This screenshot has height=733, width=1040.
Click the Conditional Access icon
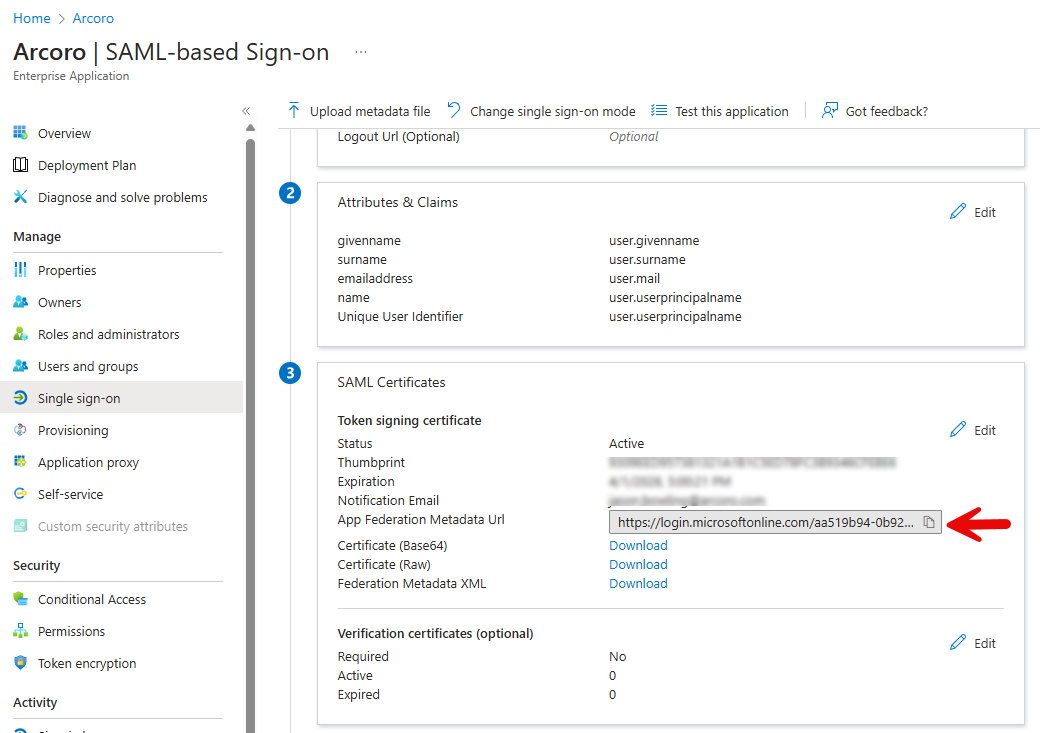[21, 598]
